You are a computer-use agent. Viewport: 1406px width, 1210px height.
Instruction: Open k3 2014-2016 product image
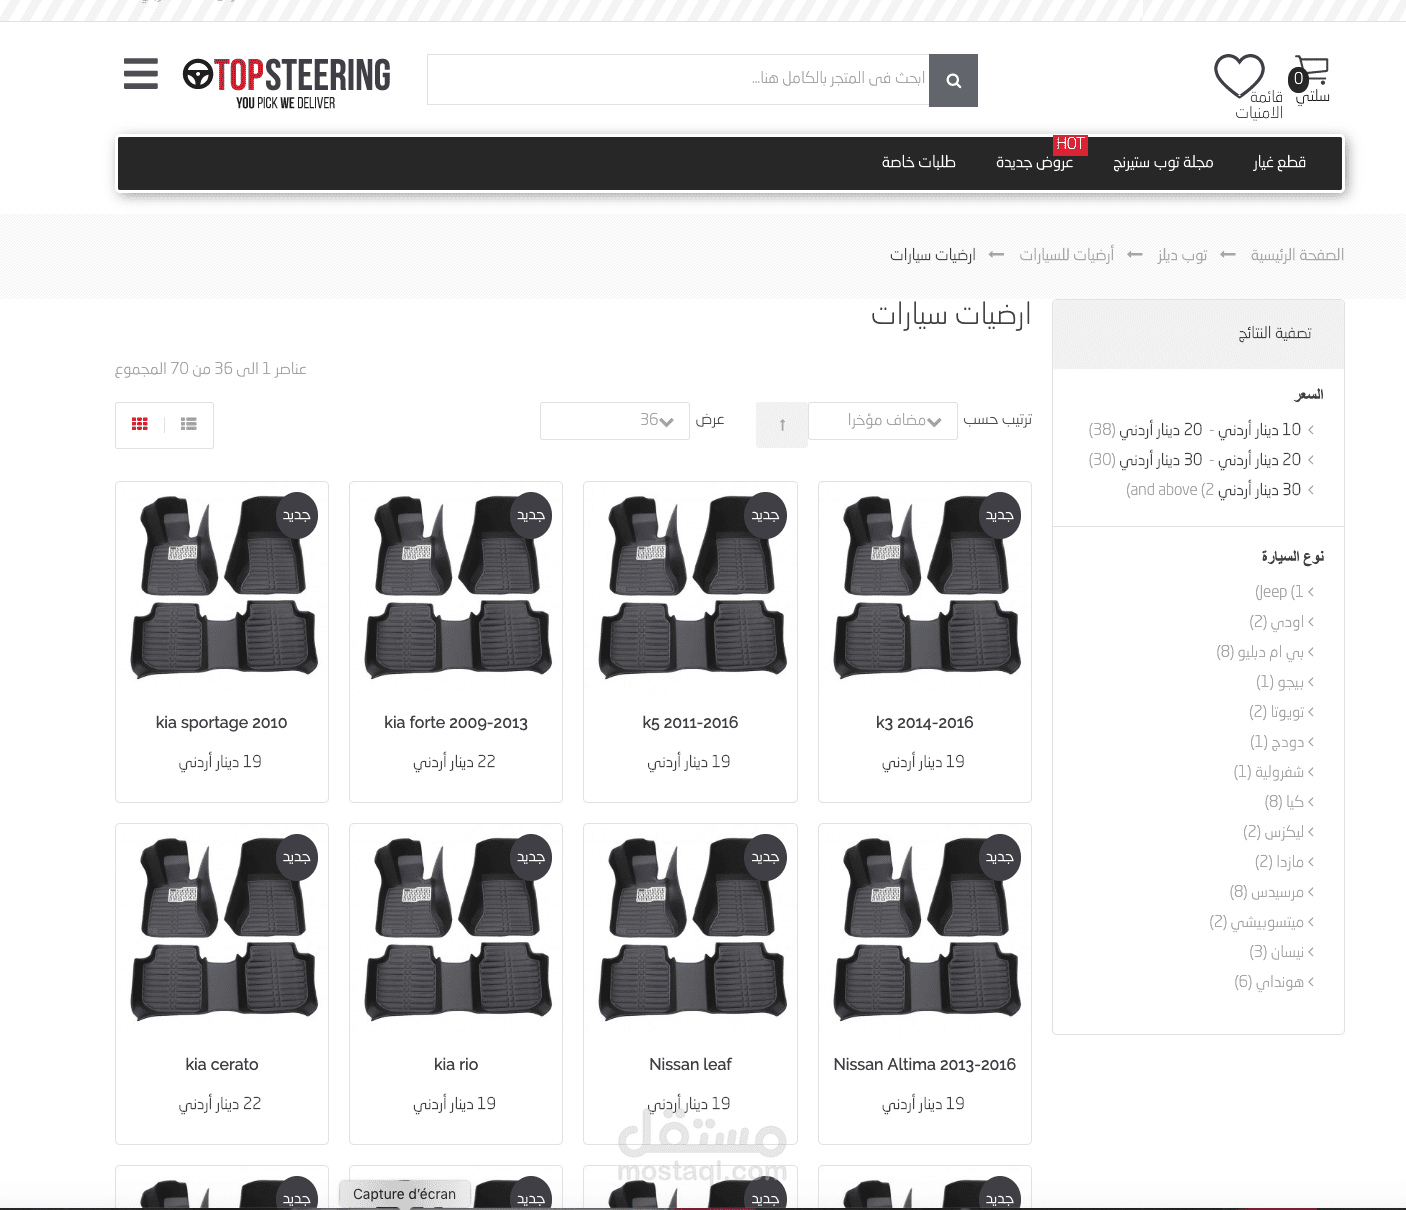(926, 588)
